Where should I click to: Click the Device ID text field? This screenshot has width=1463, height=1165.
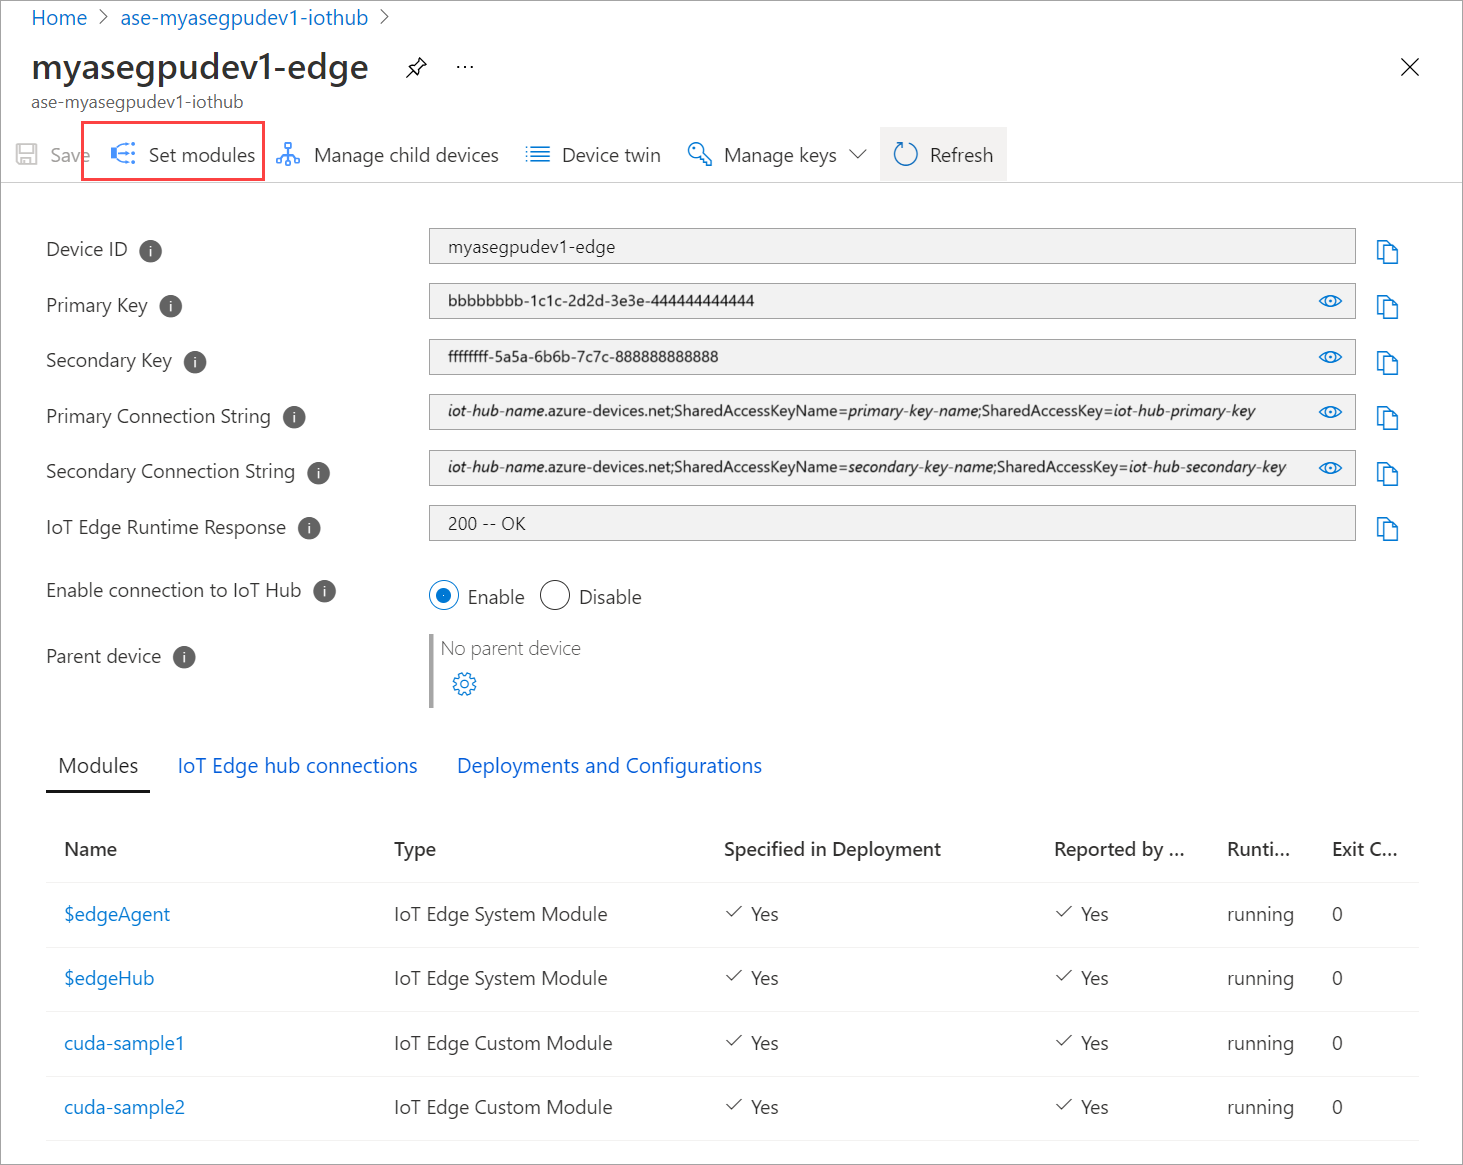click(890, 247)
